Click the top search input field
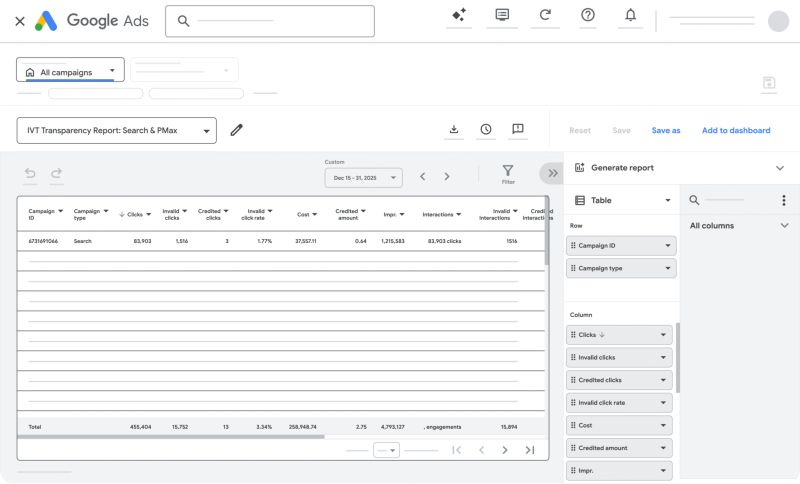800x484 pixels. tap(270, 21)
